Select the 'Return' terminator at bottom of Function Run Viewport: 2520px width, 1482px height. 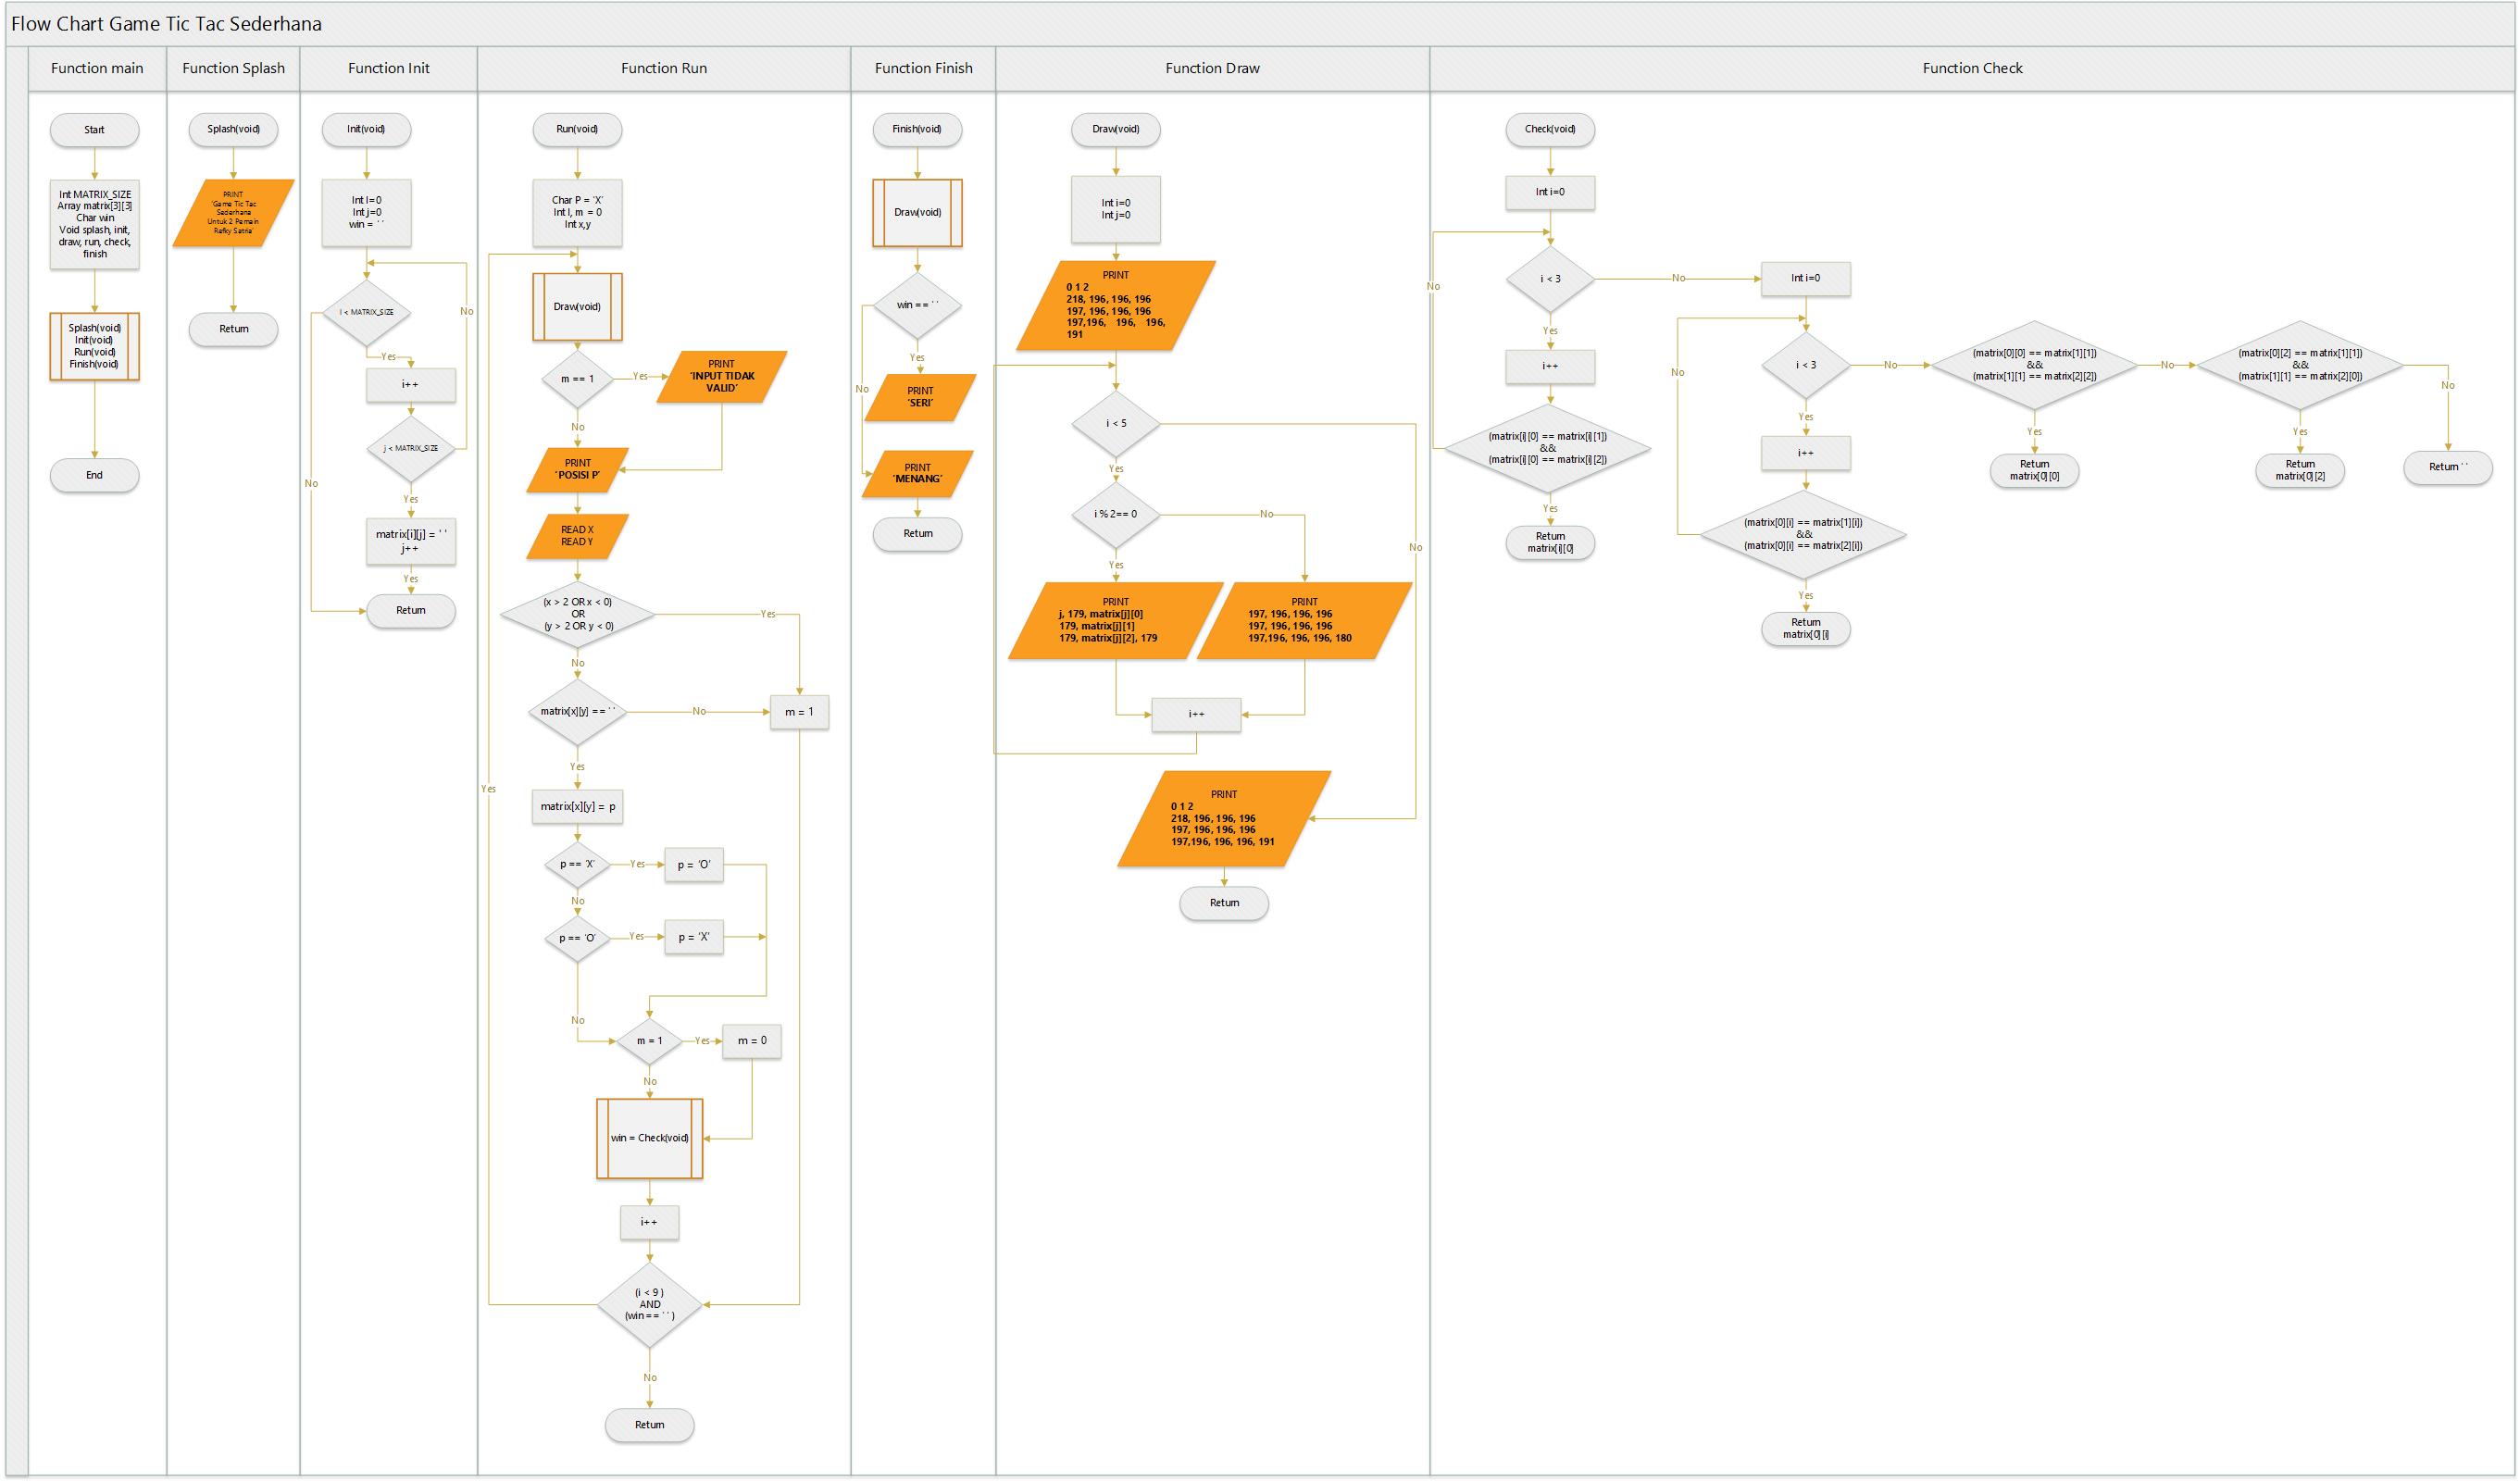coord(649,1425)
